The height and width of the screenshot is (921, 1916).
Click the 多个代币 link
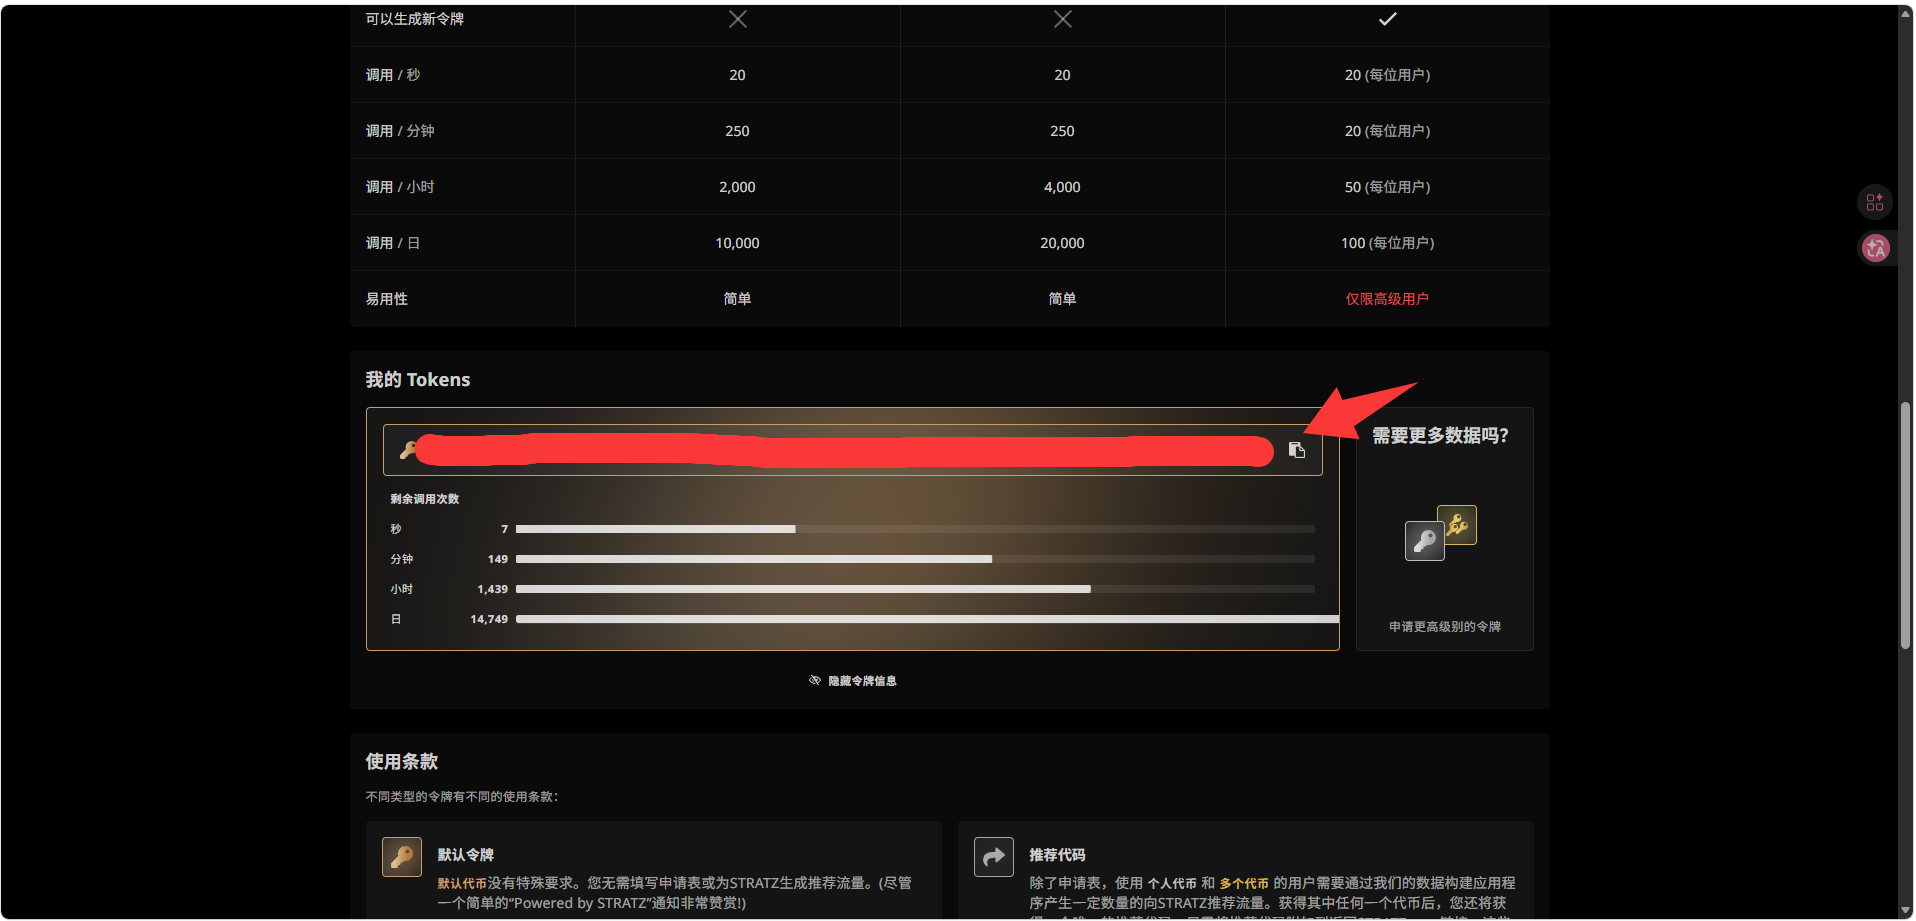(1244, 883)
